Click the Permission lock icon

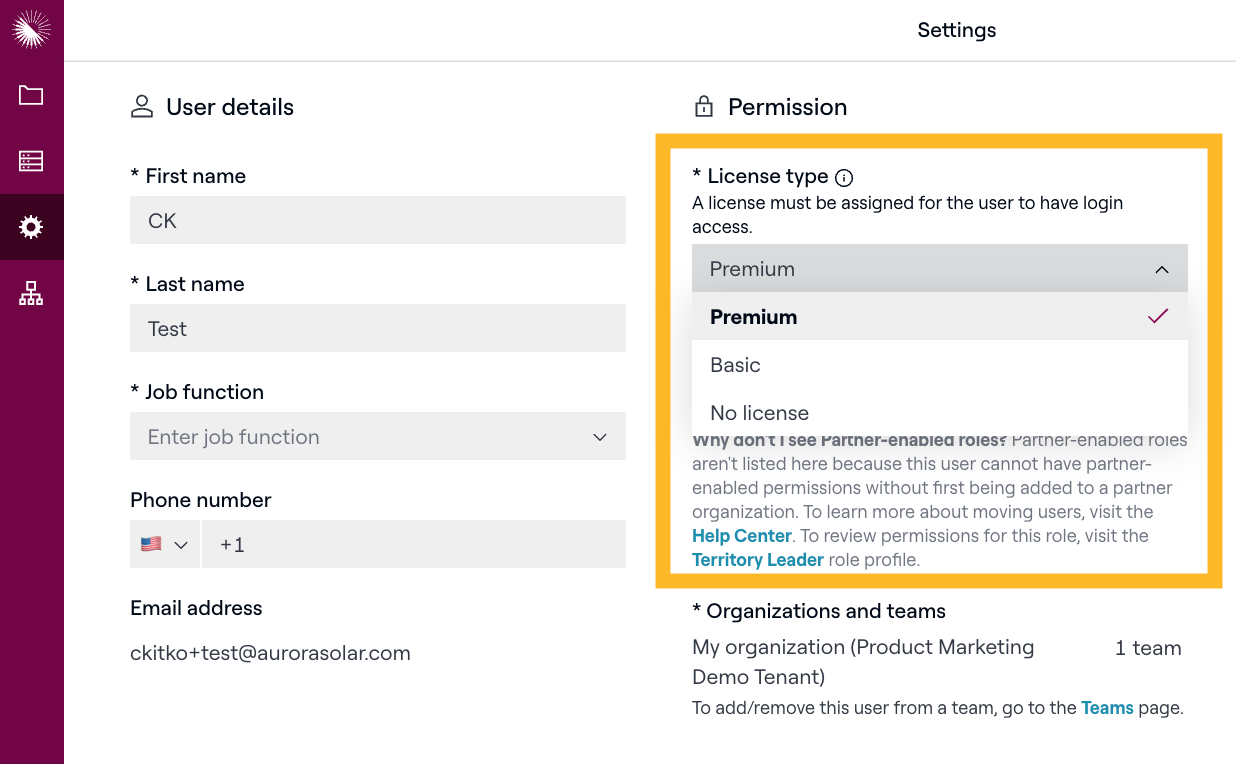(x=704, y=107)
